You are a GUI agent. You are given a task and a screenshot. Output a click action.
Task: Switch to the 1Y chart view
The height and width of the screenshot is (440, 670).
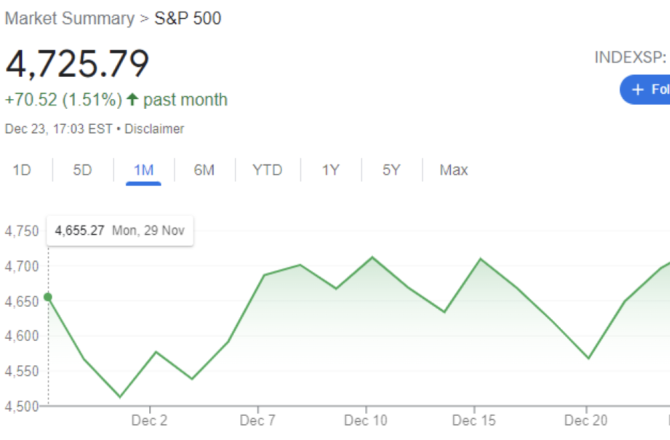tap(331, 170)
